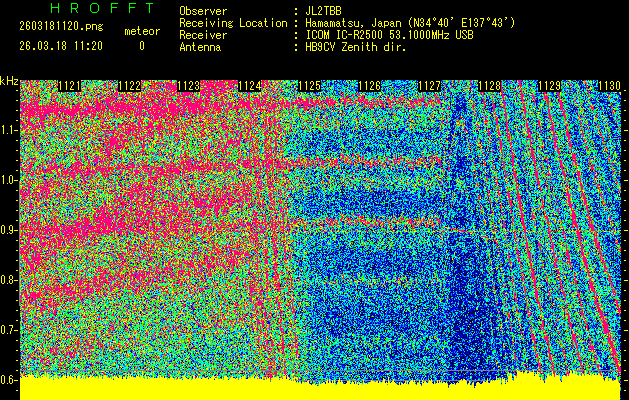Click the 1.1 frequency axis label
The image size is (629, 400).
click(9, 130)
